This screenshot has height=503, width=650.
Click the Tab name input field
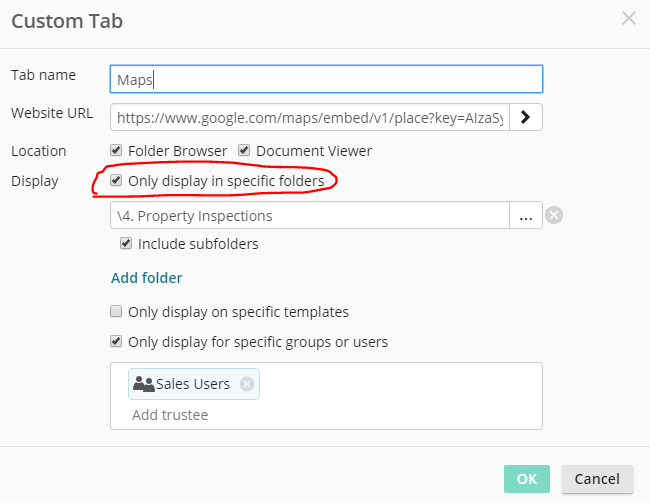tap(326, 79)
